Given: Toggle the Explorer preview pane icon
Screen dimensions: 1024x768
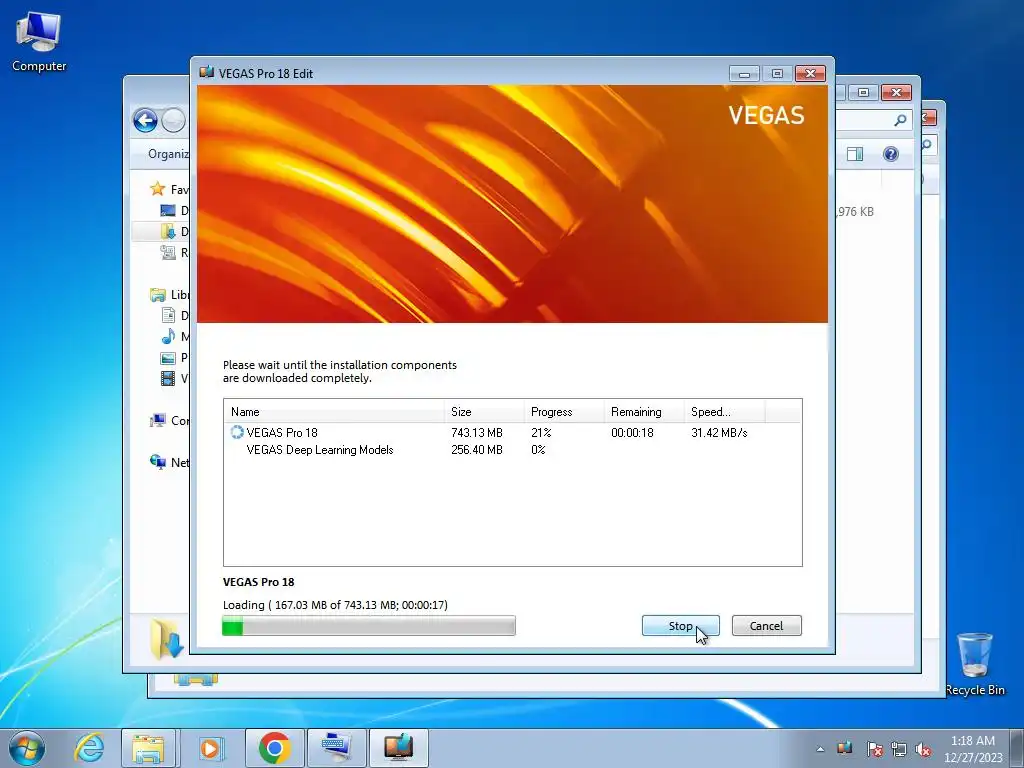Looking at the screenshot, I should click(x=855, y=153).
